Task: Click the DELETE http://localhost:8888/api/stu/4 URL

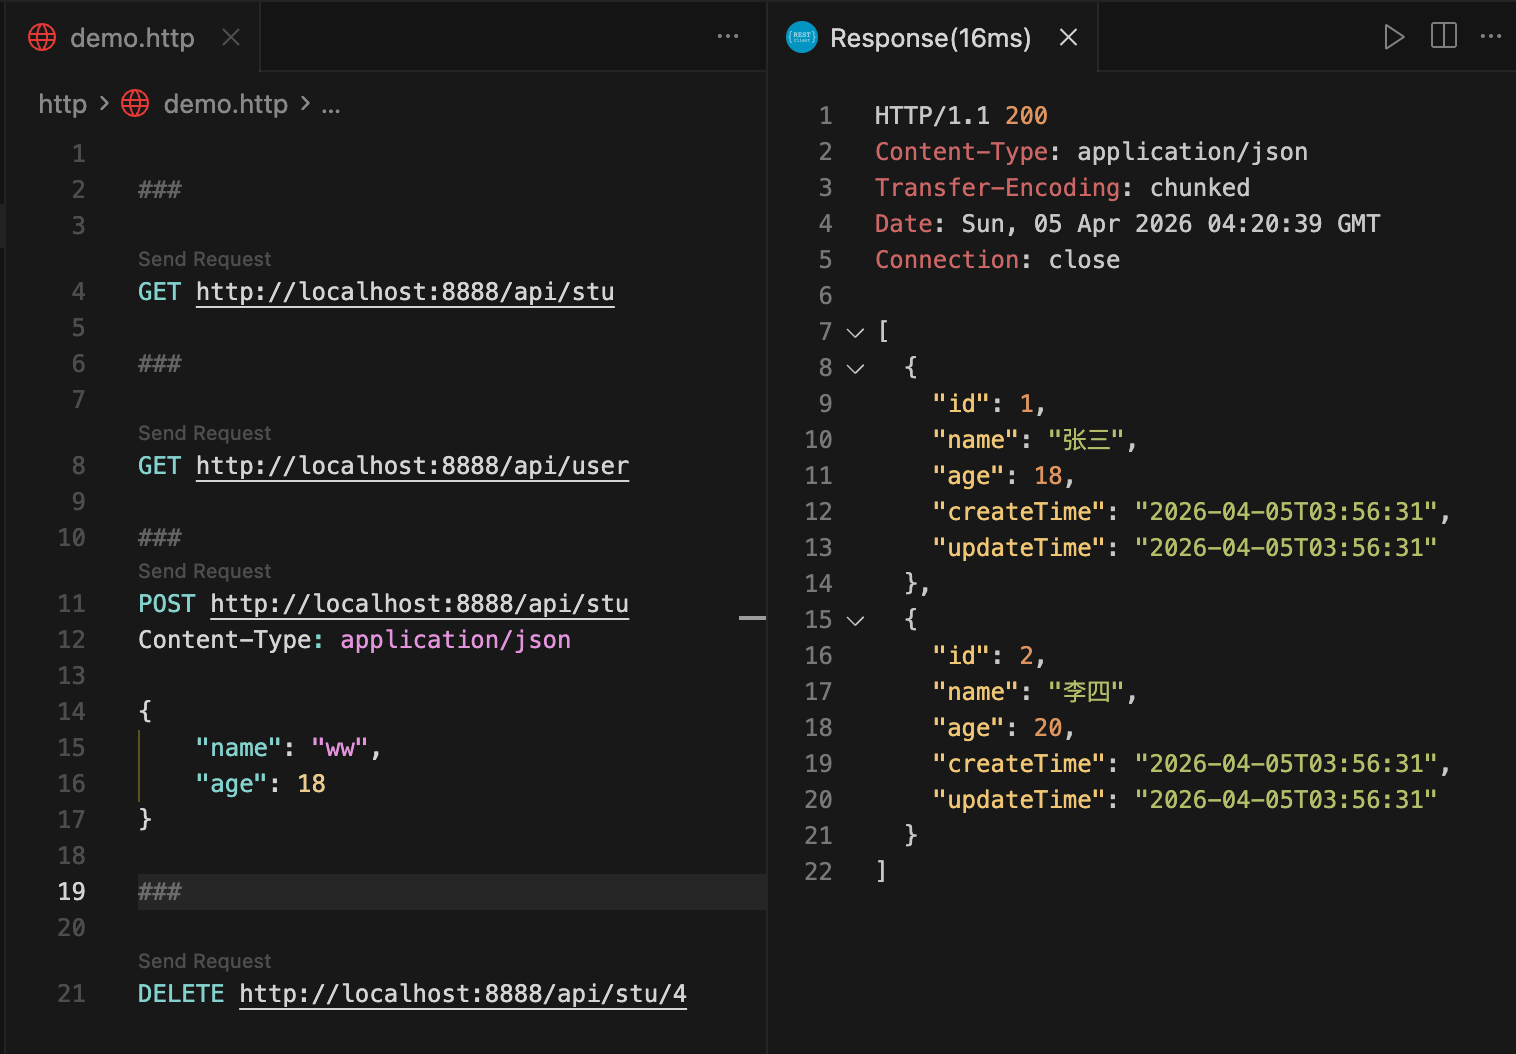Action: [463, 994]
